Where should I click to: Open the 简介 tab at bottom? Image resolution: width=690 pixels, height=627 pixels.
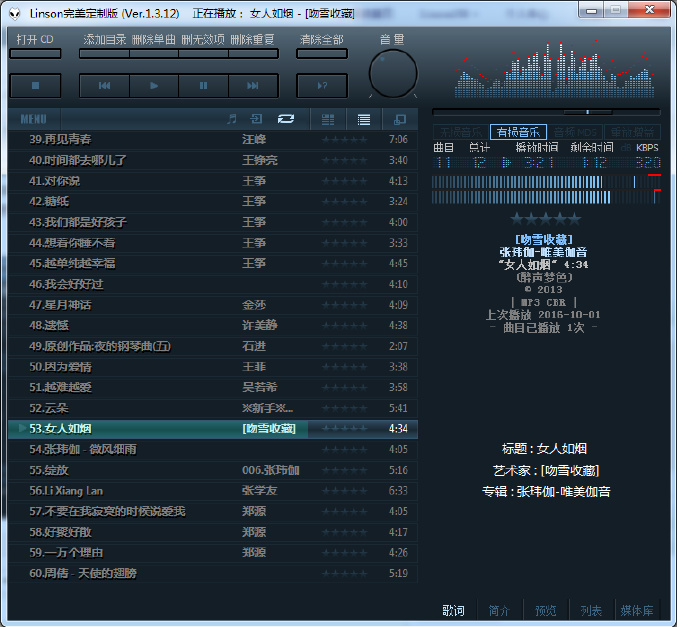499,610
